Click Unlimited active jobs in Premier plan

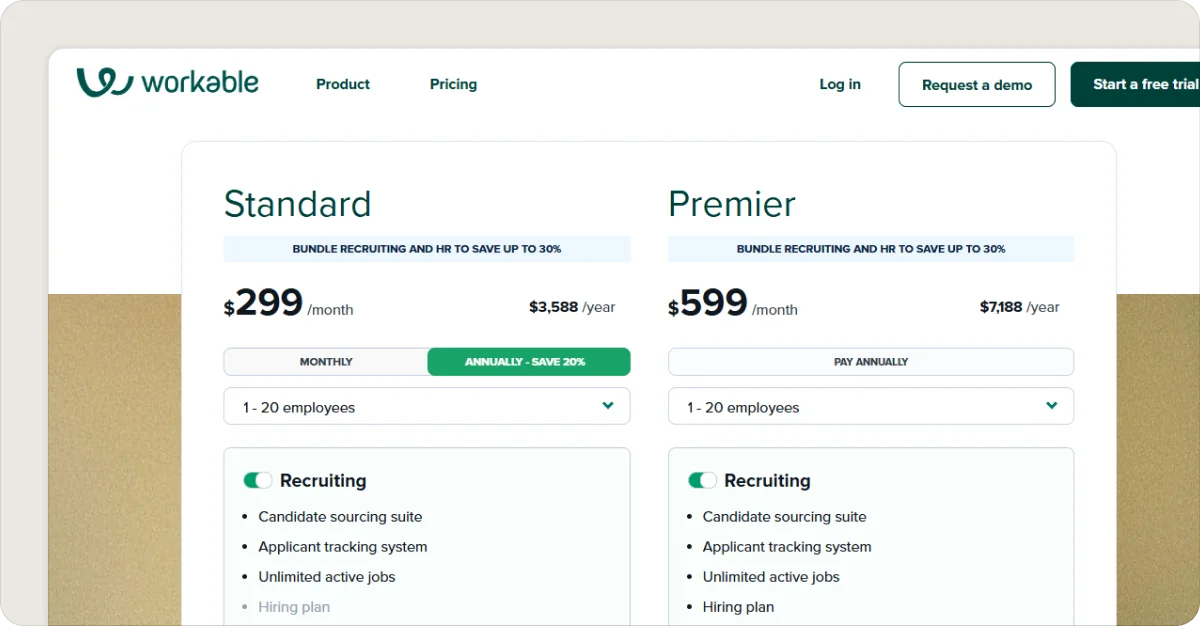(771, 577)
